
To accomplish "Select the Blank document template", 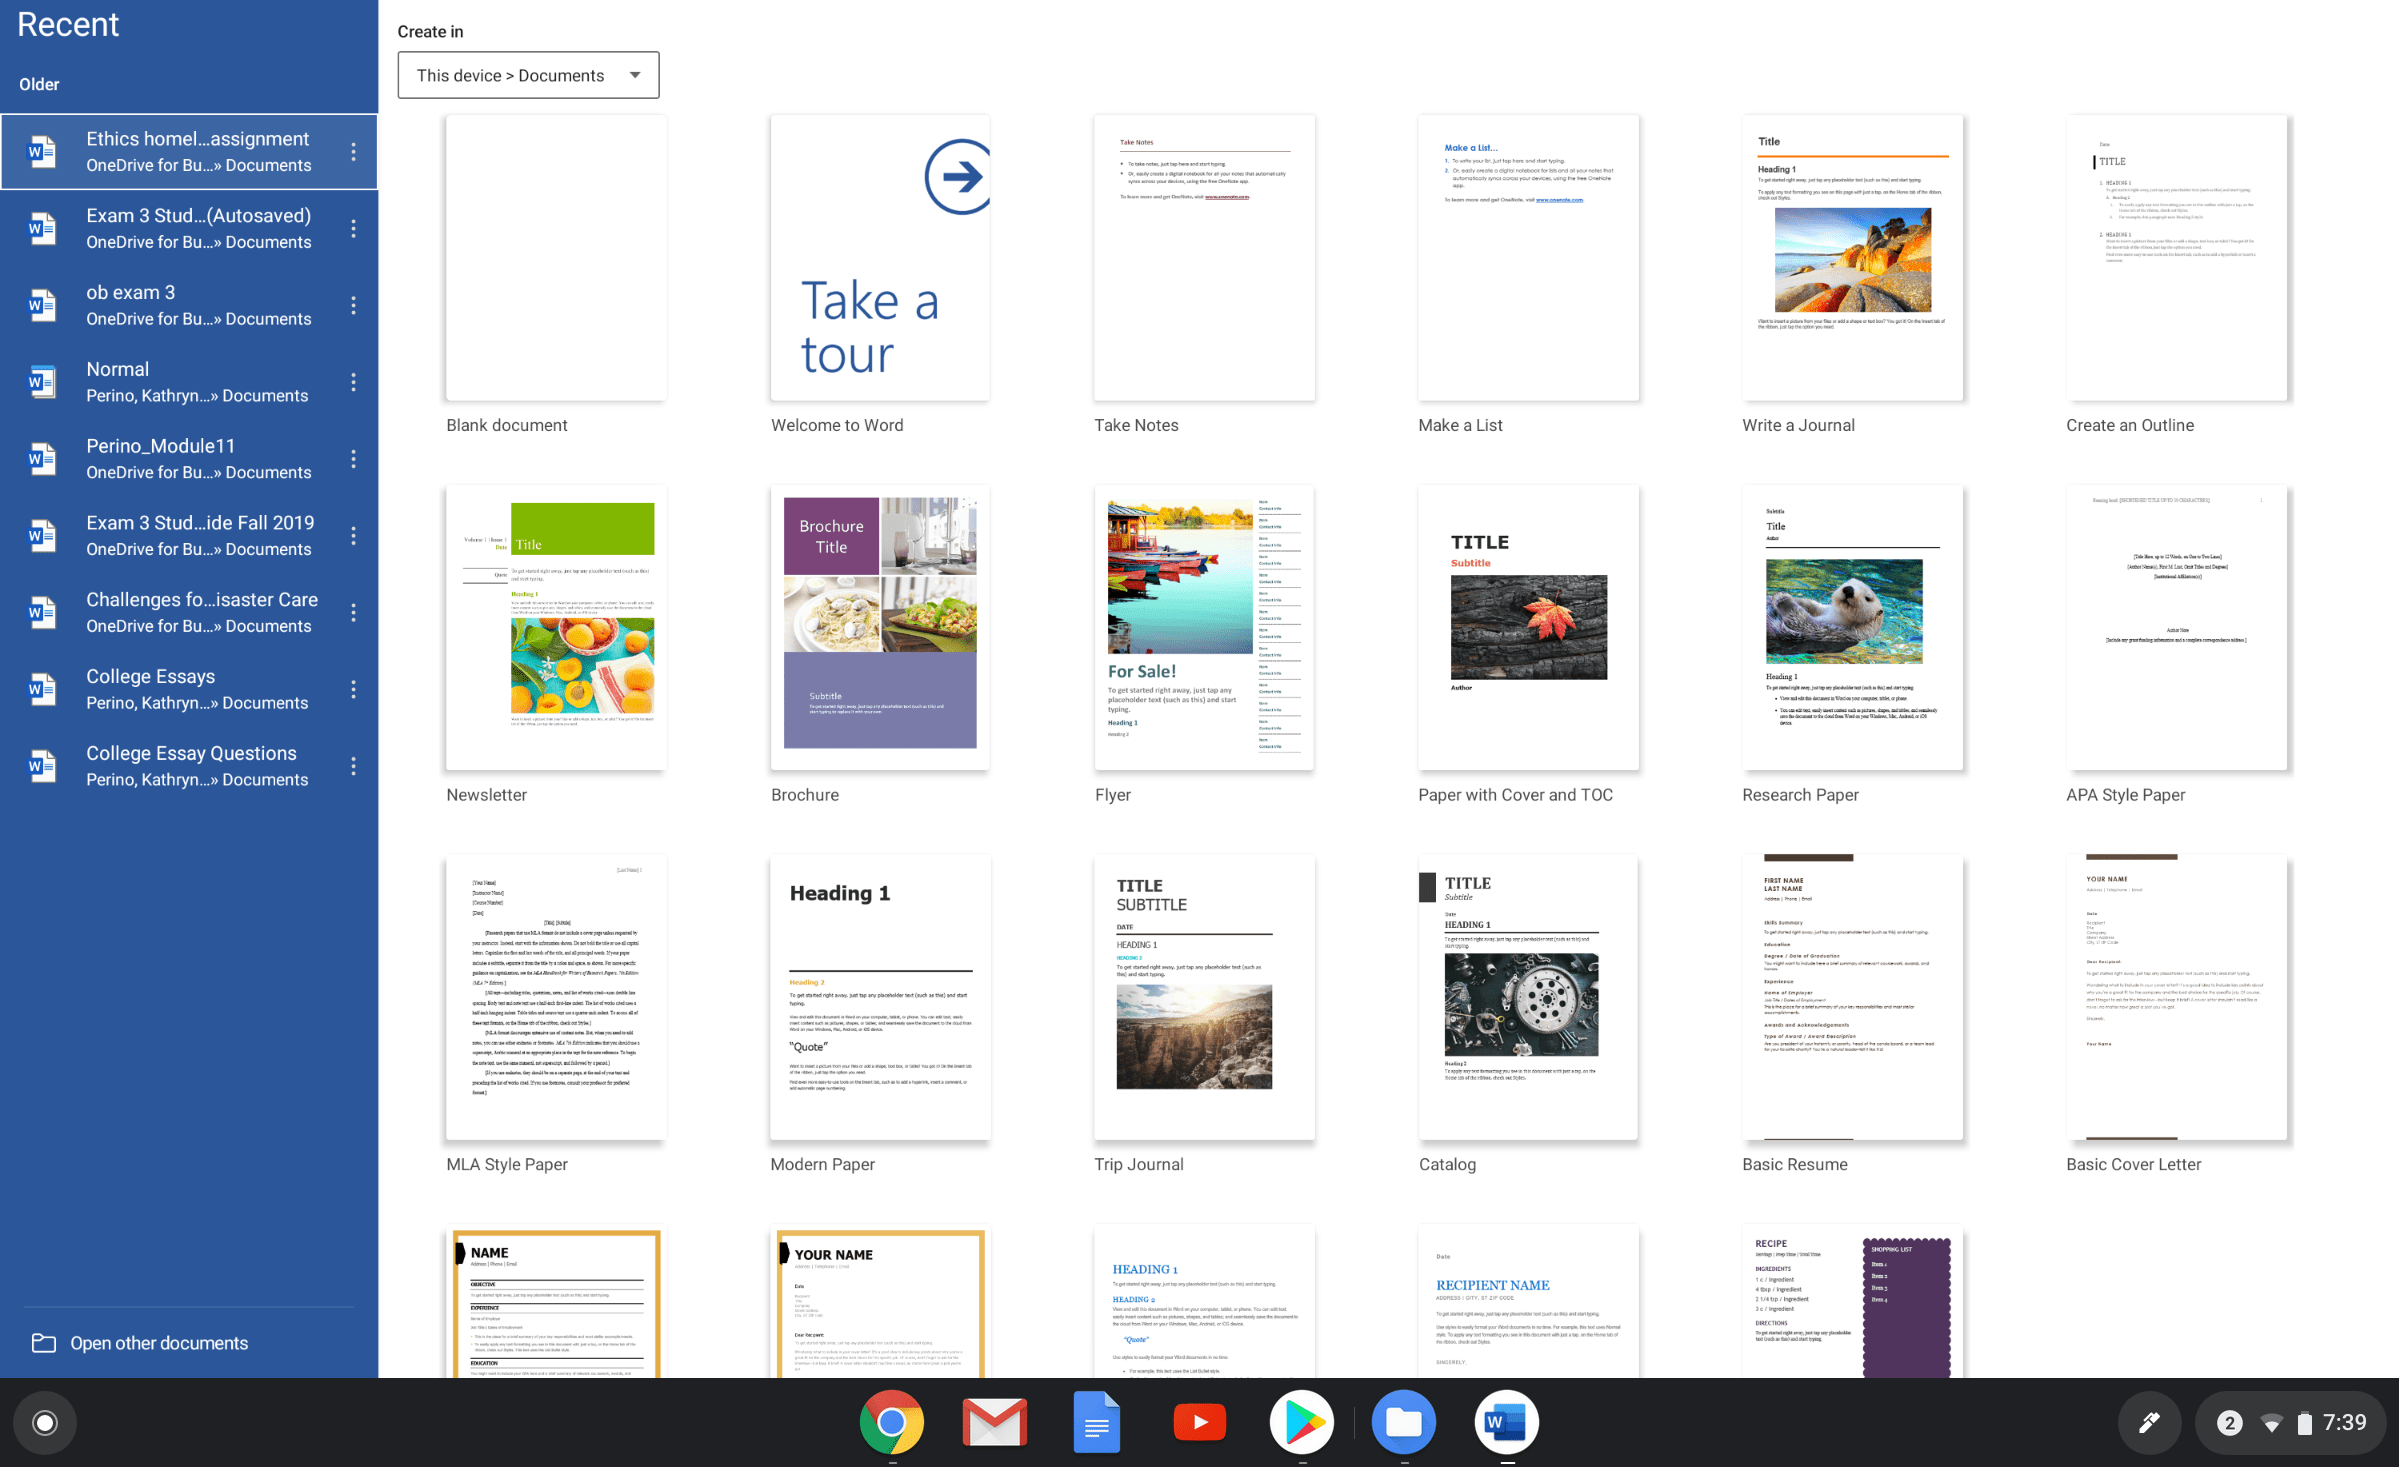I will coord(556,258).
